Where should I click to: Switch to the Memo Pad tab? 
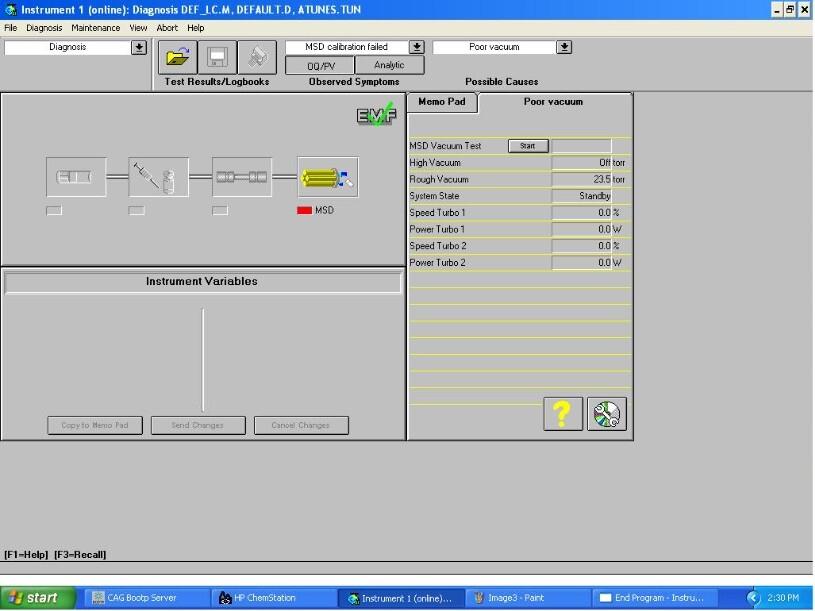tap(443, 102)
